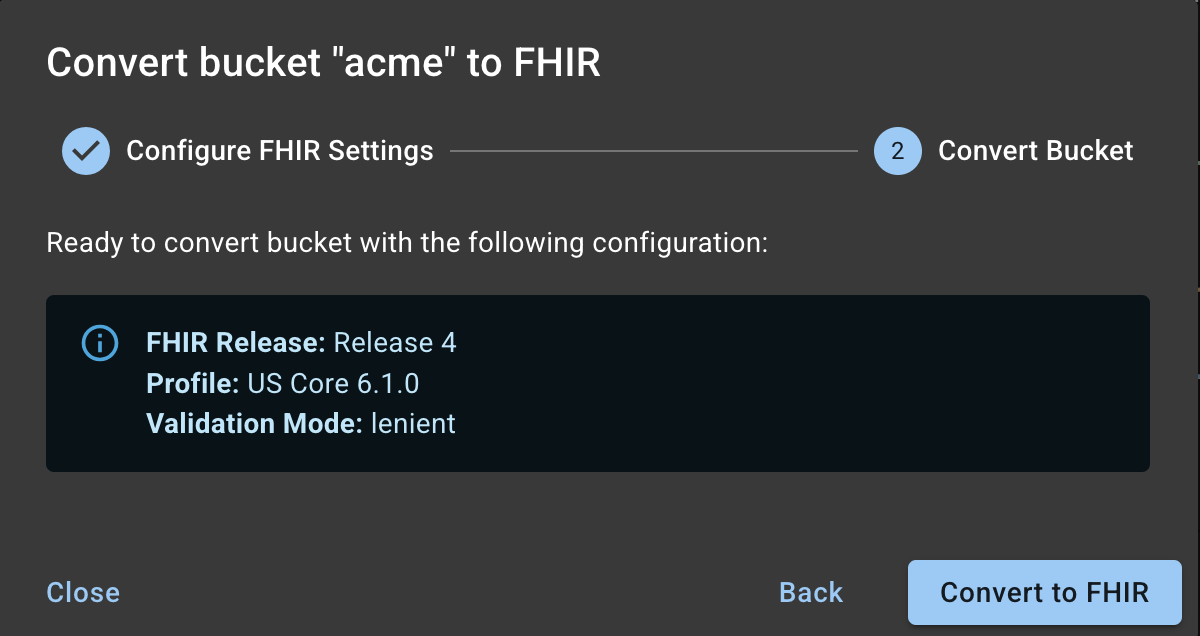Click the numbered circle for the conversion step
Image resolution: width=1200 pixels, height=636 pixels.
(897, 150)
